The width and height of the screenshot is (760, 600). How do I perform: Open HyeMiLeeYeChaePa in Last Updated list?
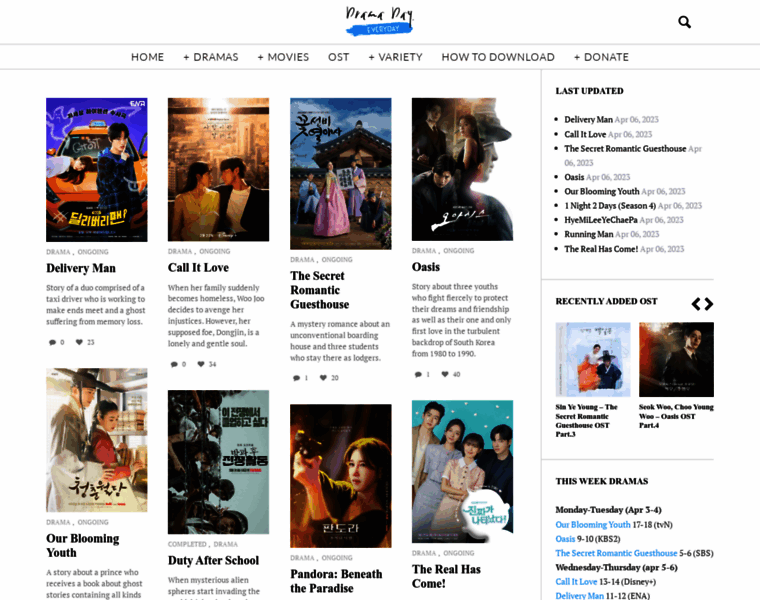pos(601,220)
